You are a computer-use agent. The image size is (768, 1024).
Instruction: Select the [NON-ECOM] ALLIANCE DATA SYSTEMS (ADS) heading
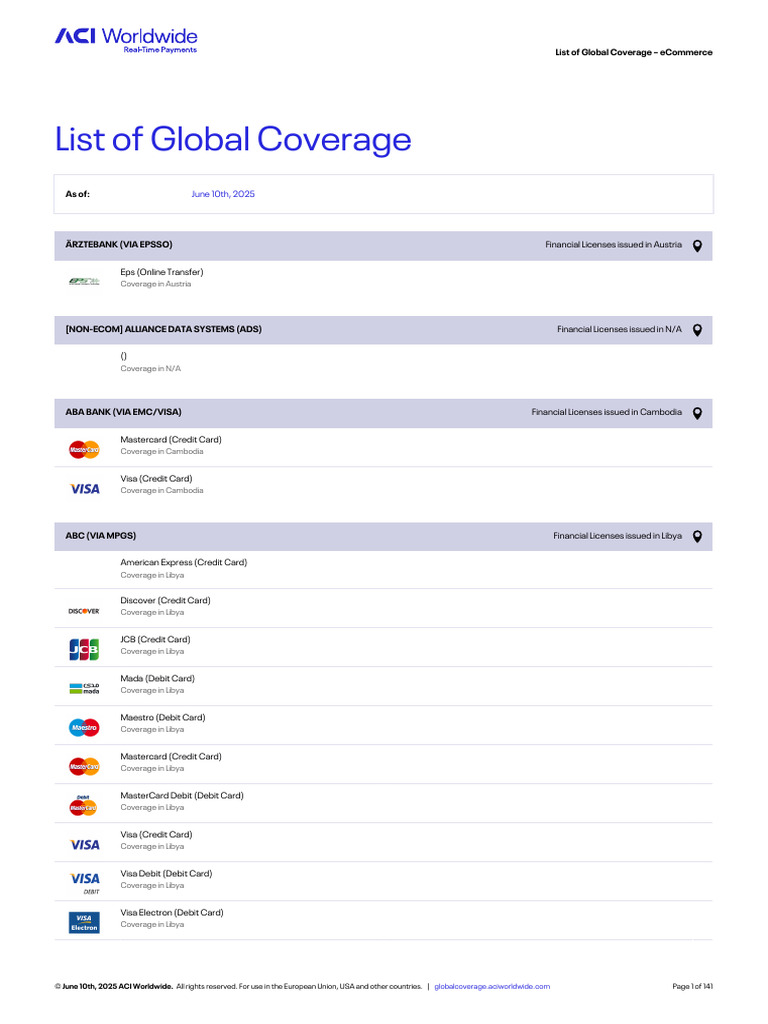163,329
